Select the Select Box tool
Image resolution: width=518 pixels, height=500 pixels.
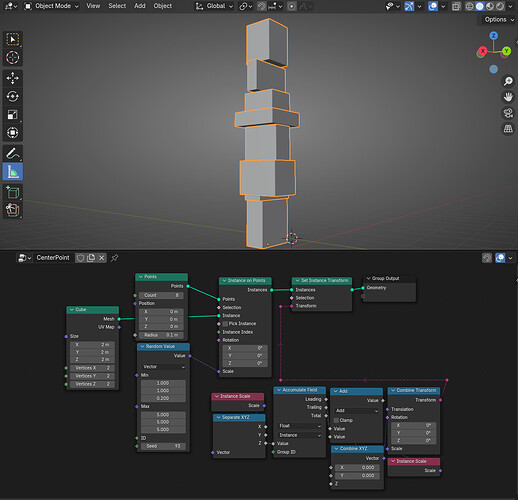tap(13, 40)
